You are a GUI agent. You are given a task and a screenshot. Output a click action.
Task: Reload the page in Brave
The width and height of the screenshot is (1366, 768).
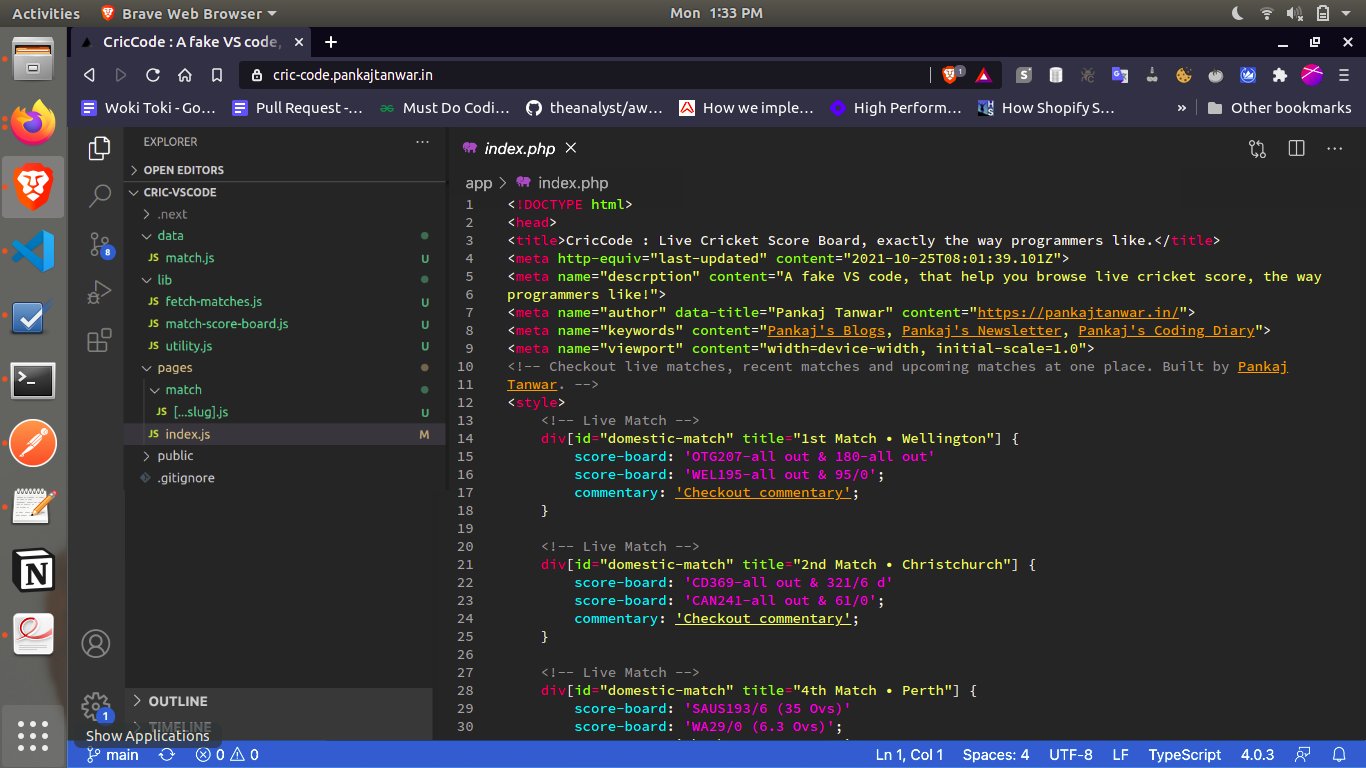(x=152, y=75)
